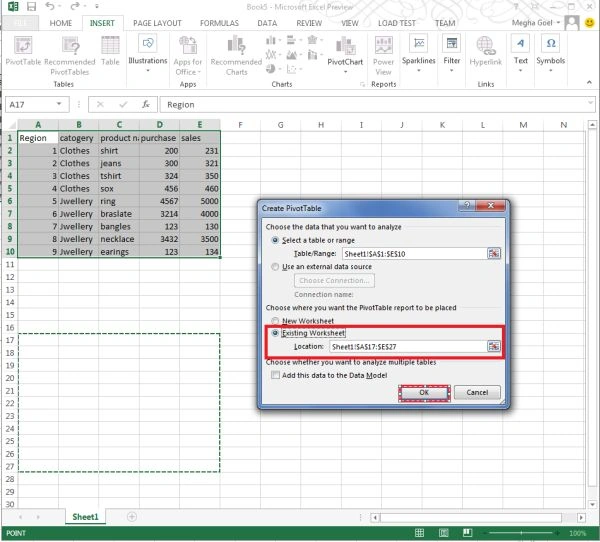The height and width of the screenshot is (542, 600).
Task: Expand the Name Box dropdown arrow
Action: pyautogui.click(x=59, y=104)
